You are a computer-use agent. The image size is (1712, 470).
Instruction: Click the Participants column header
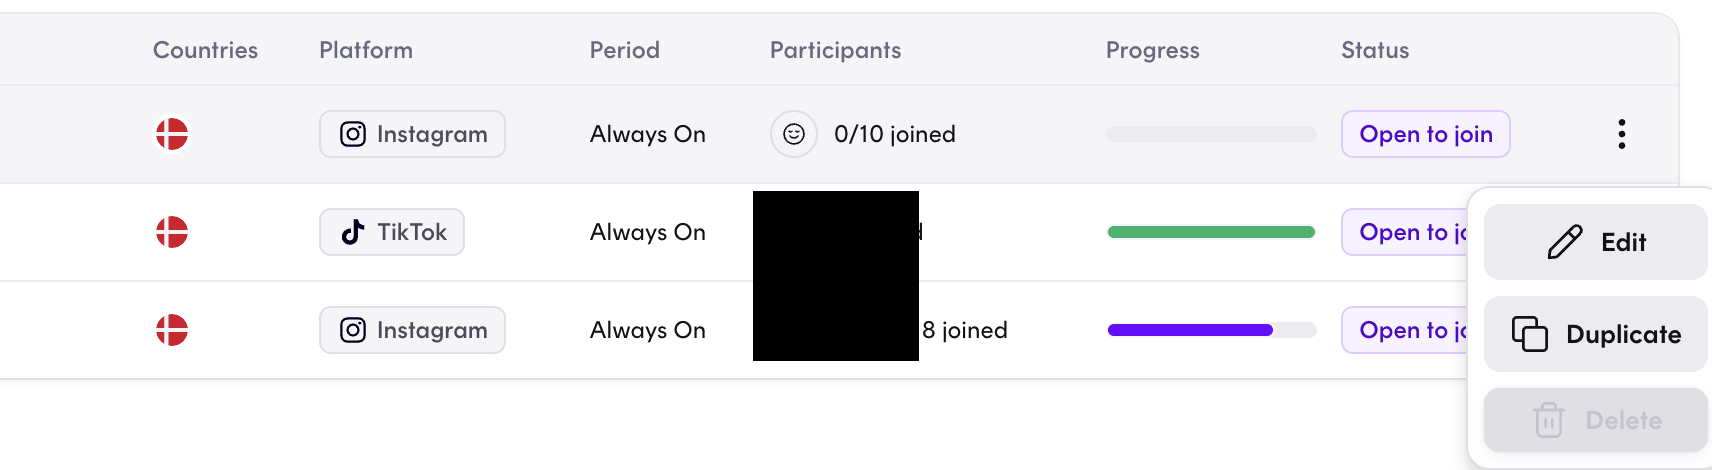[835, 50]
